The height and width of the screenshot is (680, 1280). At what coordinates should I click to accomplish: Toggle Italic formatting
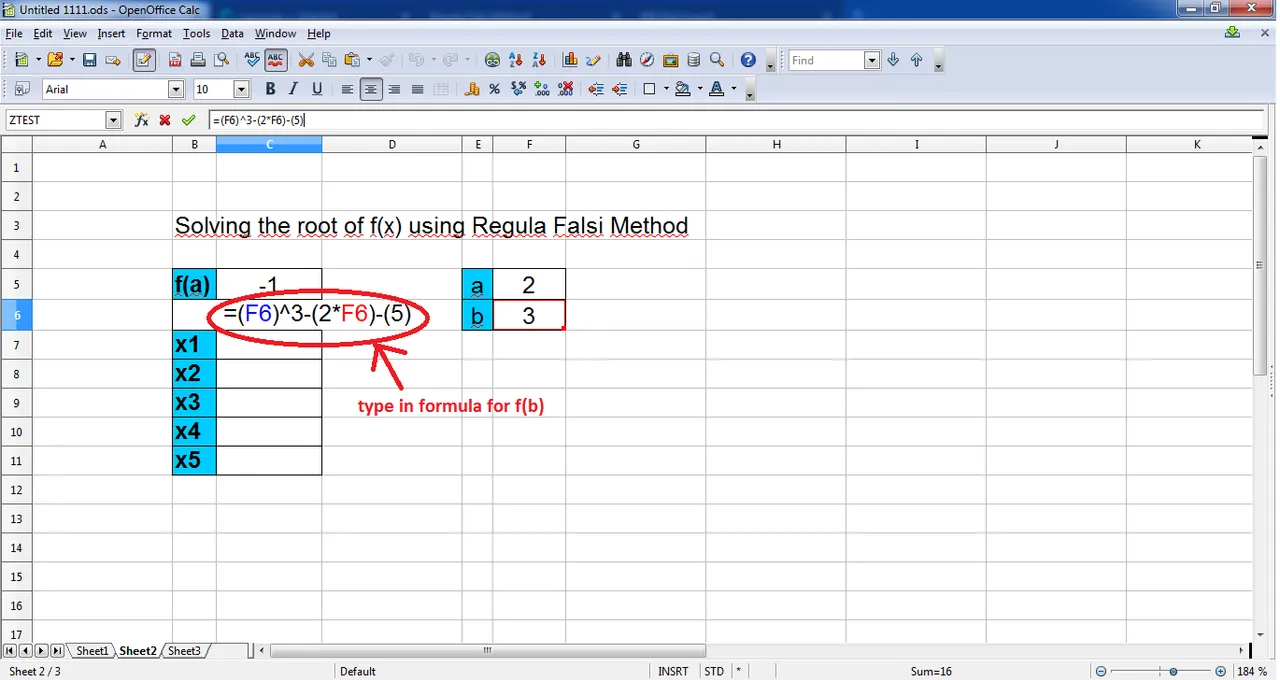tap(294, 89)
